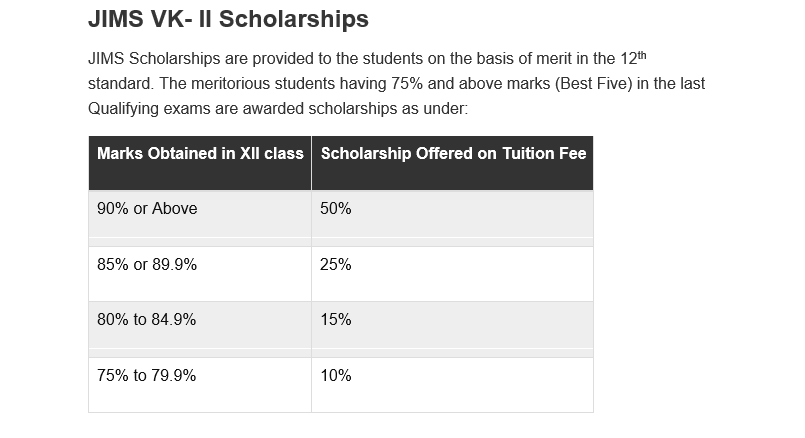
Task: Click the Marks Obtained in XII class header
Action: coord(200,154)
